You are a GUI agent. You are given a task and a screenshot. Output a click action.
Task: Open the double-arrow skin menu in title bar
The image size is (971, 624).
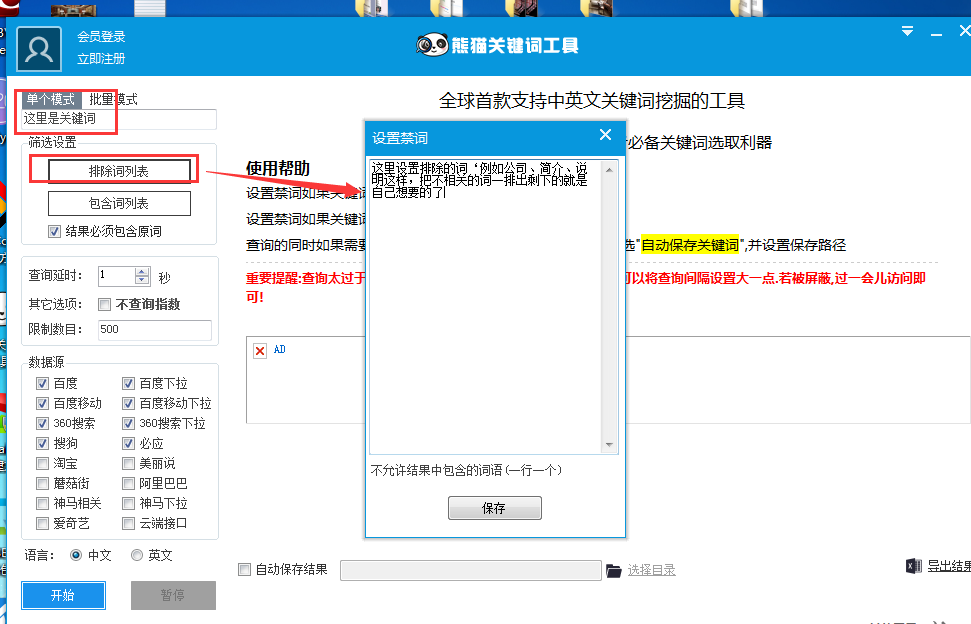907,31
